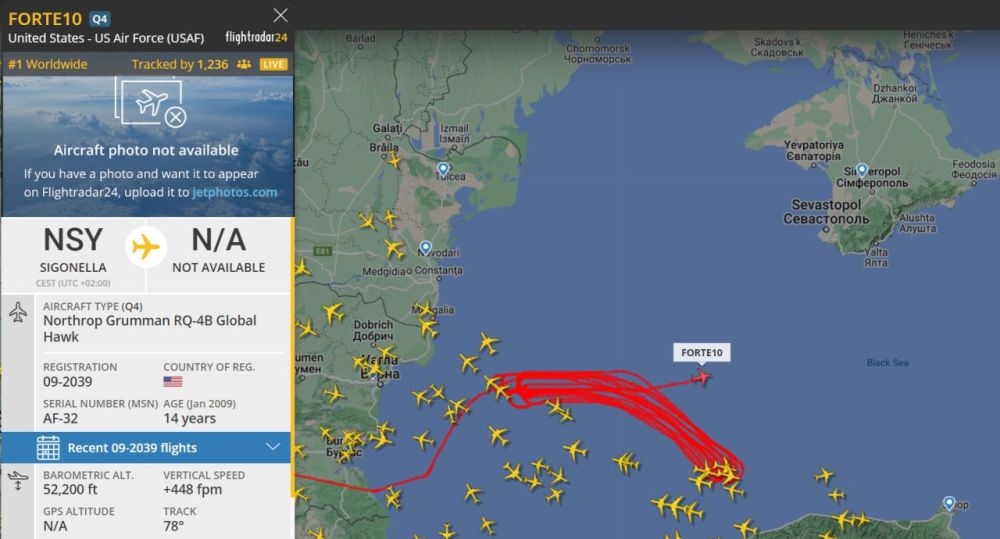
Task: Select the airport pin near Navodari
Action: tap(425, 247)
